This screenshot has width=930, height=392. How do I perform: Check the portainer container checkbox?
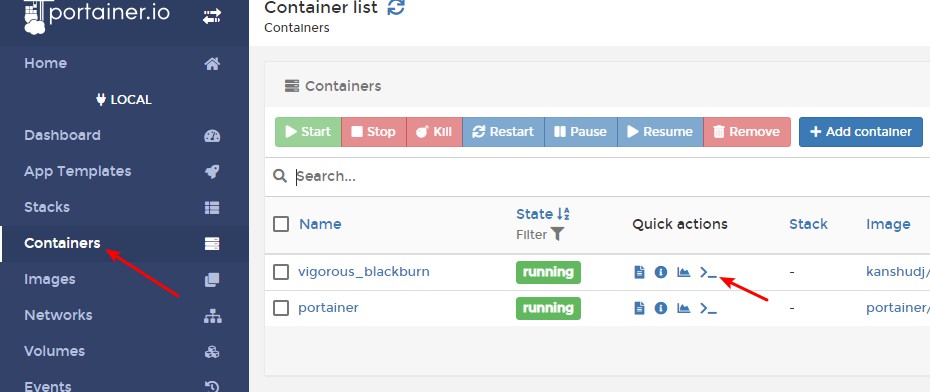tap(281, 308)
